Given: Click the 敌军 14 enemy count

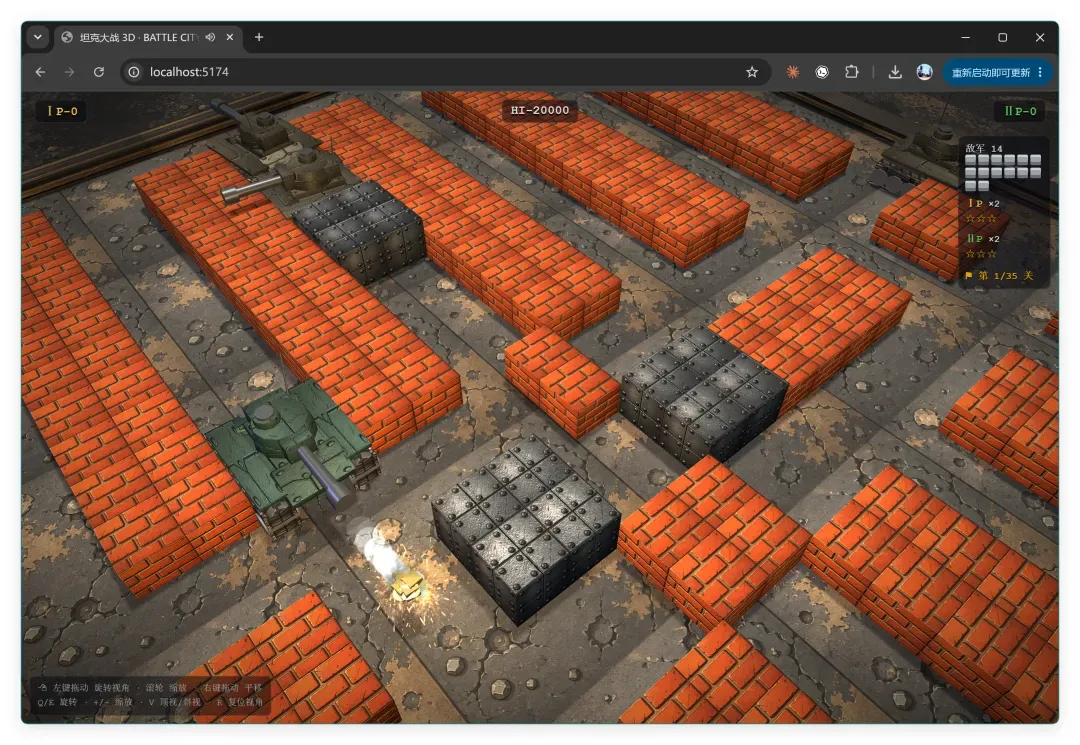Looking at the screenshot, I should (984, 148).
